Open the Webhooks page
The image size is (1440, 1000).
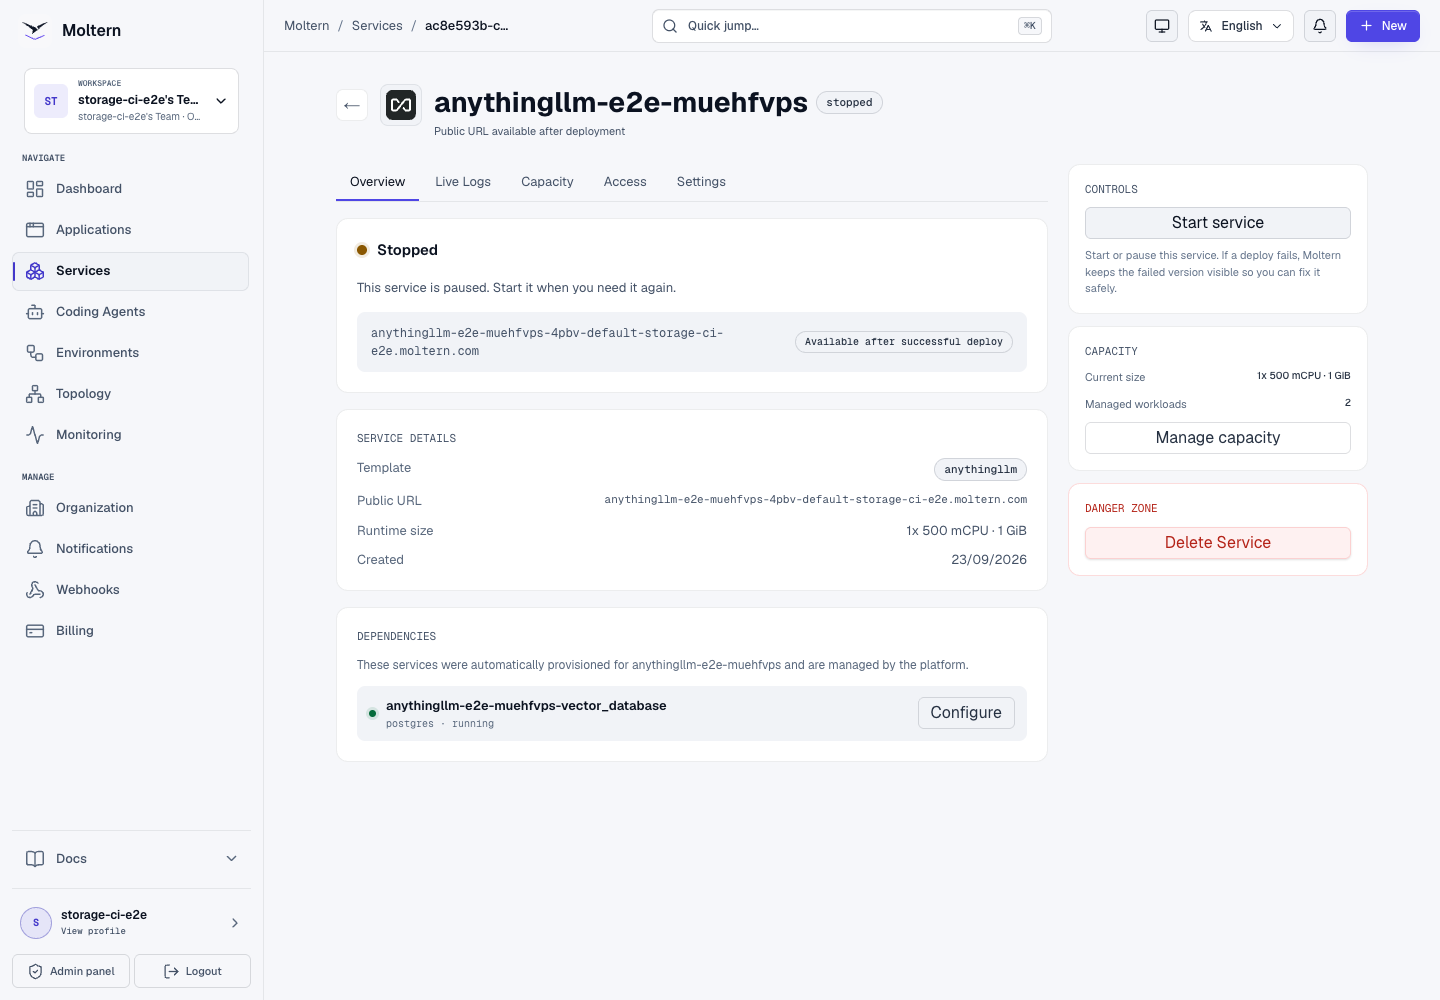pyautogui.click(x=130, y=590)
